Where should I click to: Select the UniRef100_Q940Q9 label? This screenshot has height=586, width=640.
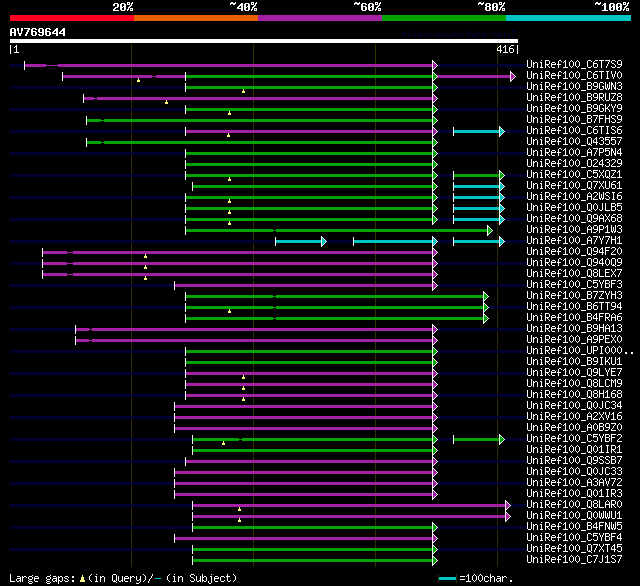[574, 262]
